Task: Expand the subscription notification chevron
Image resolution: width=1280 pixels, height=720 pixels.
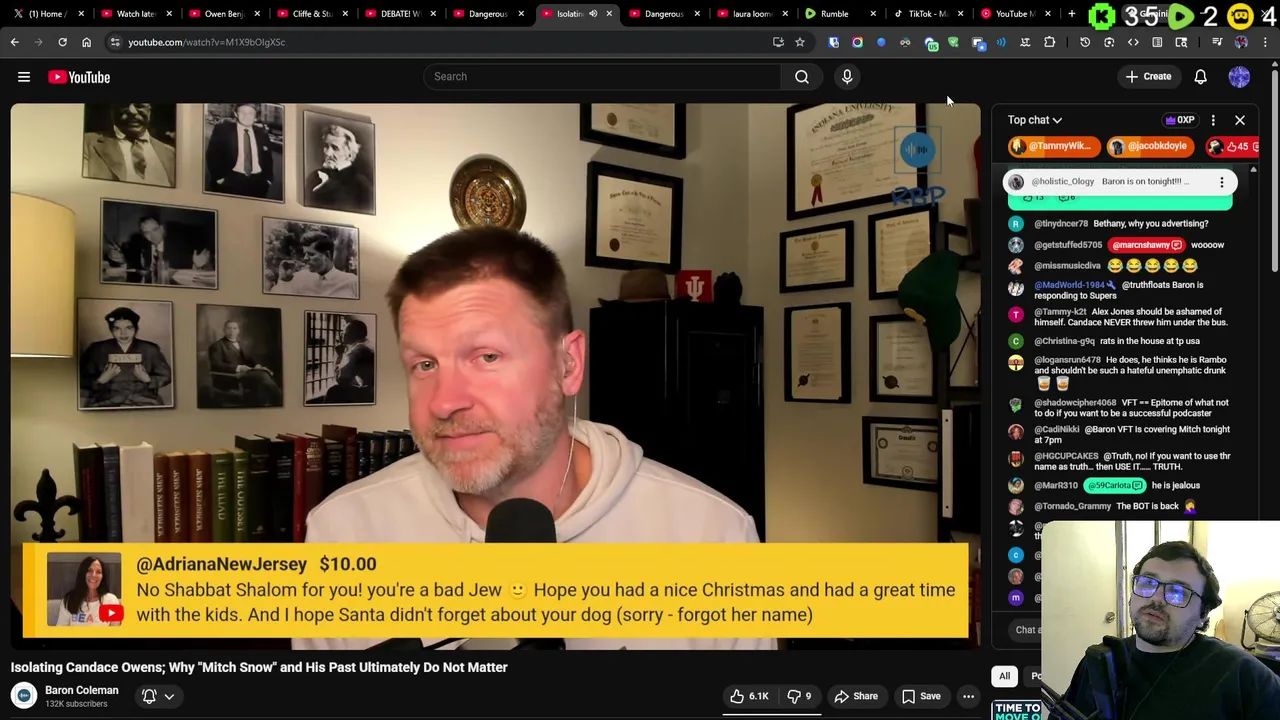Action: [169, 696]
